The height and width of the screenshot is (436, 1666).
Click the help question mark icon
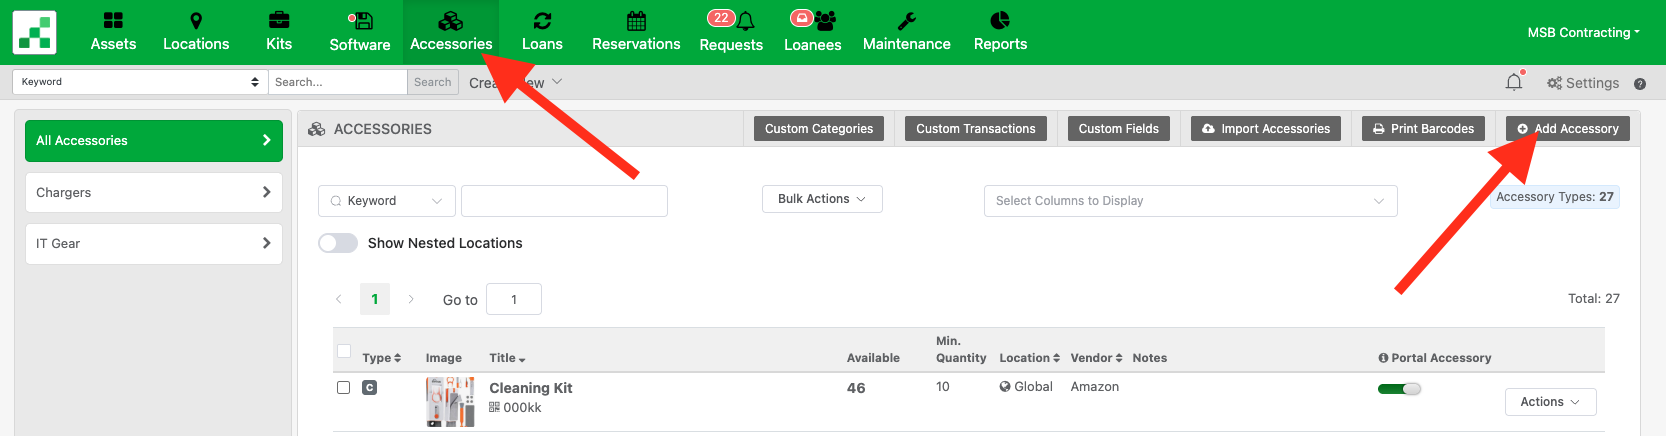(x=1640, y=84)
